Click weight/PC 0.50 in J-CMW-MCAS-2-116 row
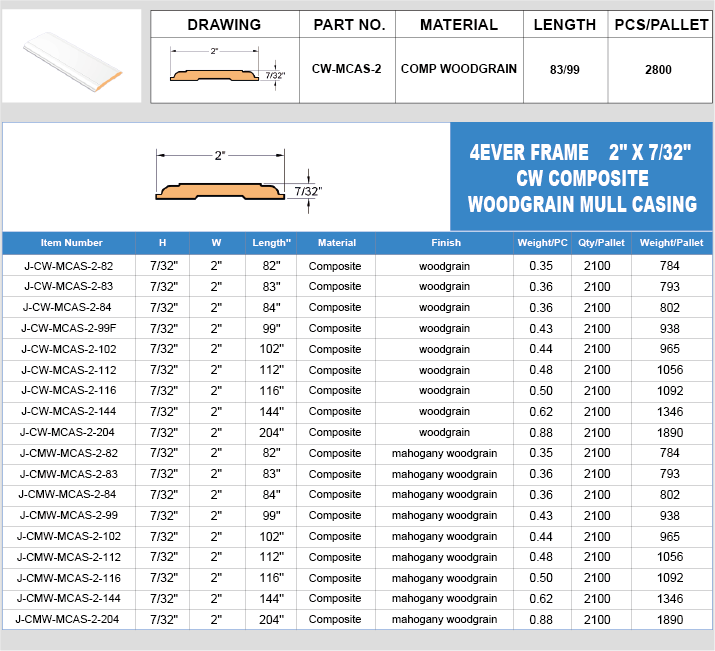 coord(541,578)
